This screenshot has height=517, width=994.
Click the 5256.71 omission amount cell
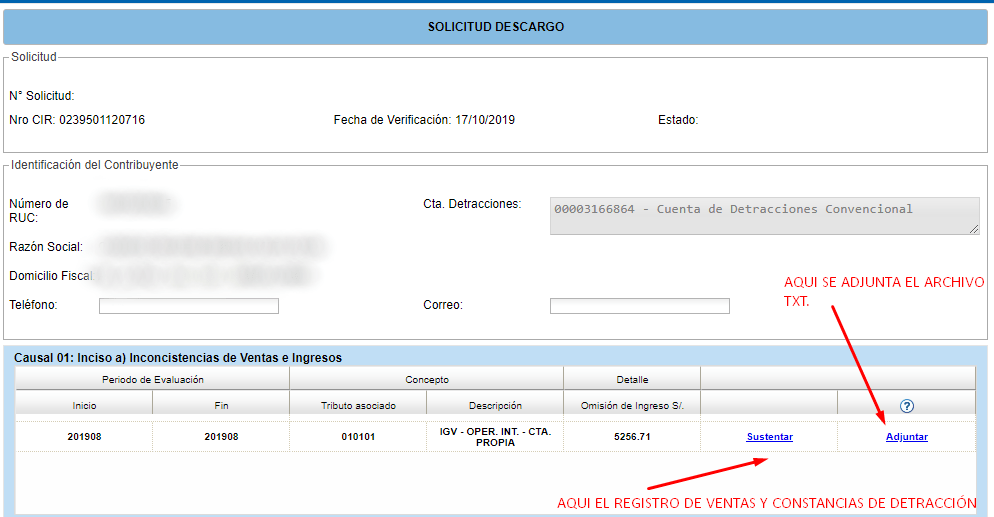pyautogui.click(x=632, y=437)
